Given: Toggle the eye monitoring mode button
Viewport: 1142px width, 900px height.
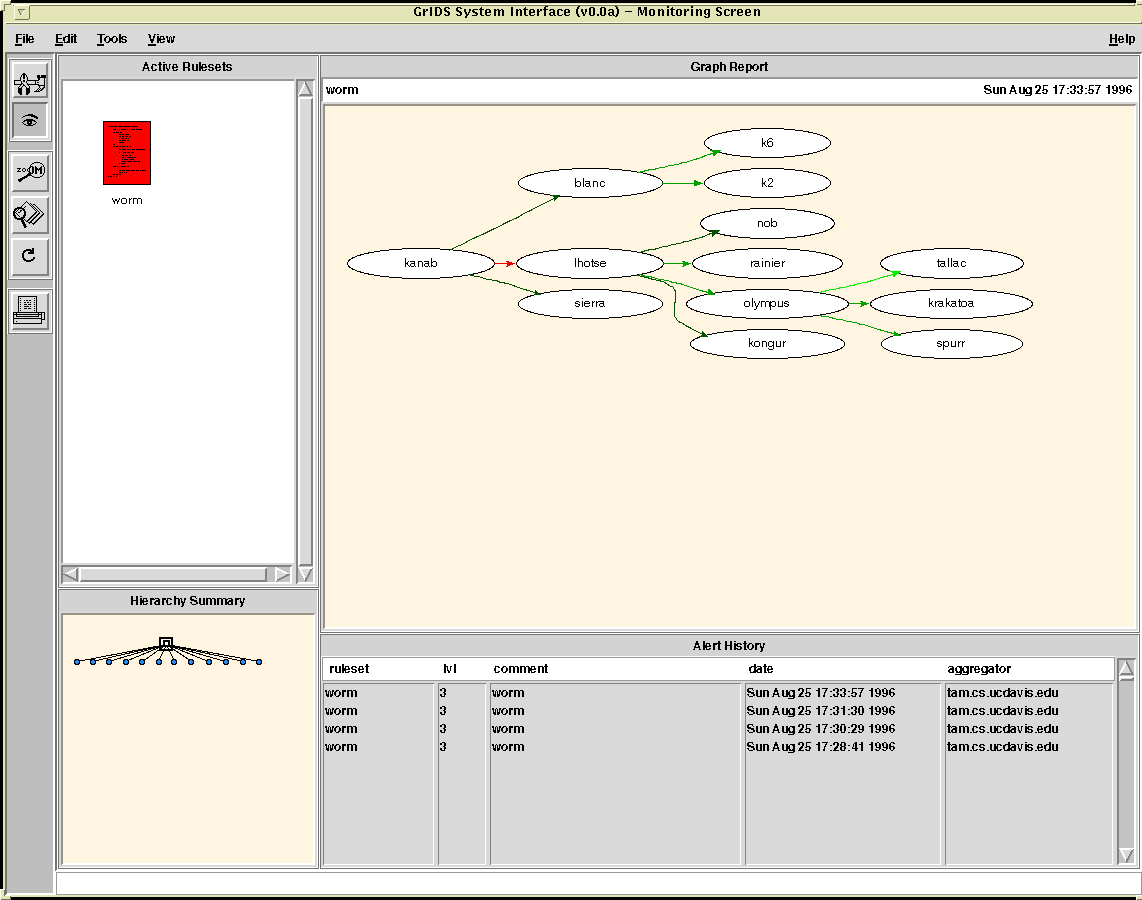Looking at the screenshot, I should tap(30, 120).
